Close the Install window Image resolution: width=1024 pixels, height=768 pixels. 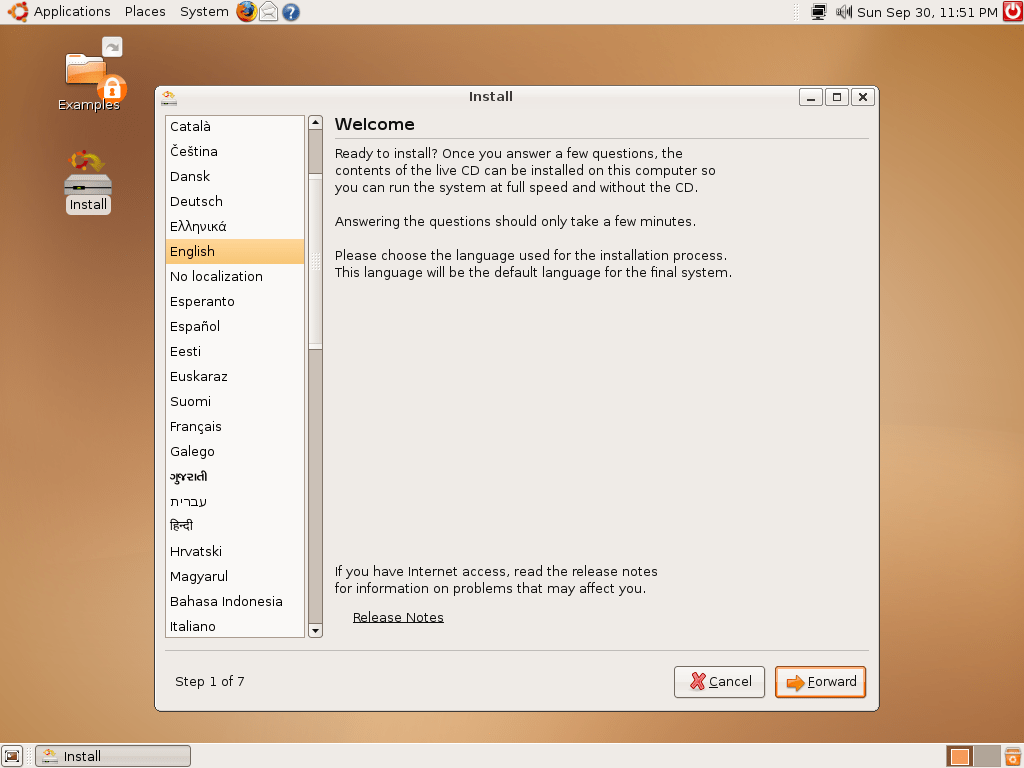tap(863, 97)
